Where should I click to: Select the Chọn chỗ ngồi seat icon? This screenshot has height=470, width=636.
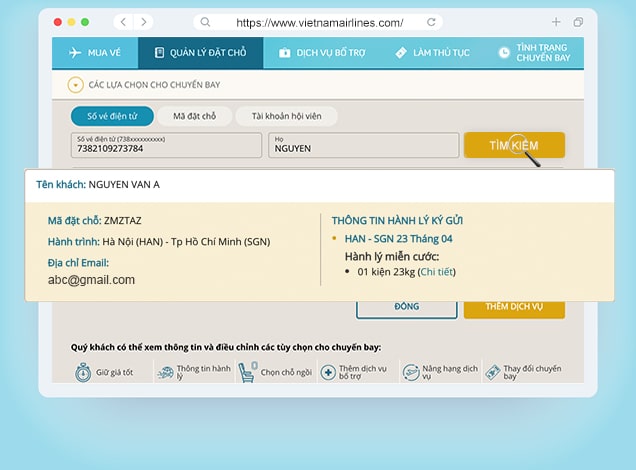[x=247, y=372]
